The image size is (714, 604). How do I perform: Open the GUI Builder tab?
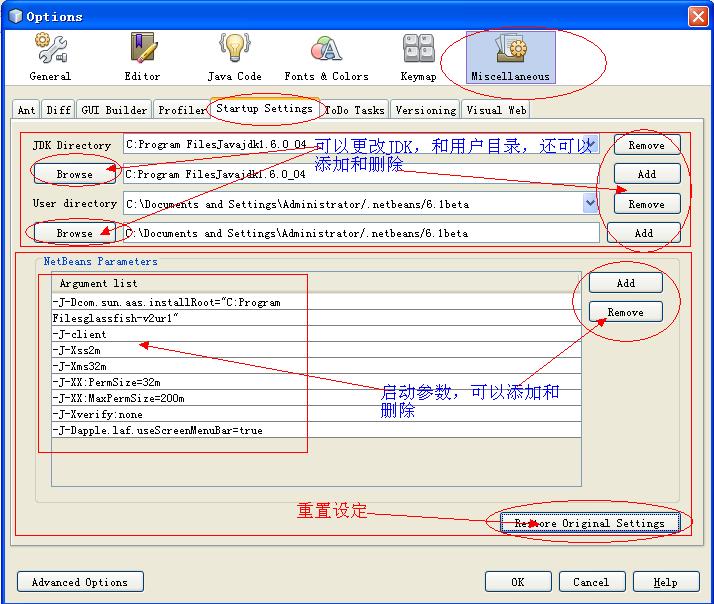114,110
